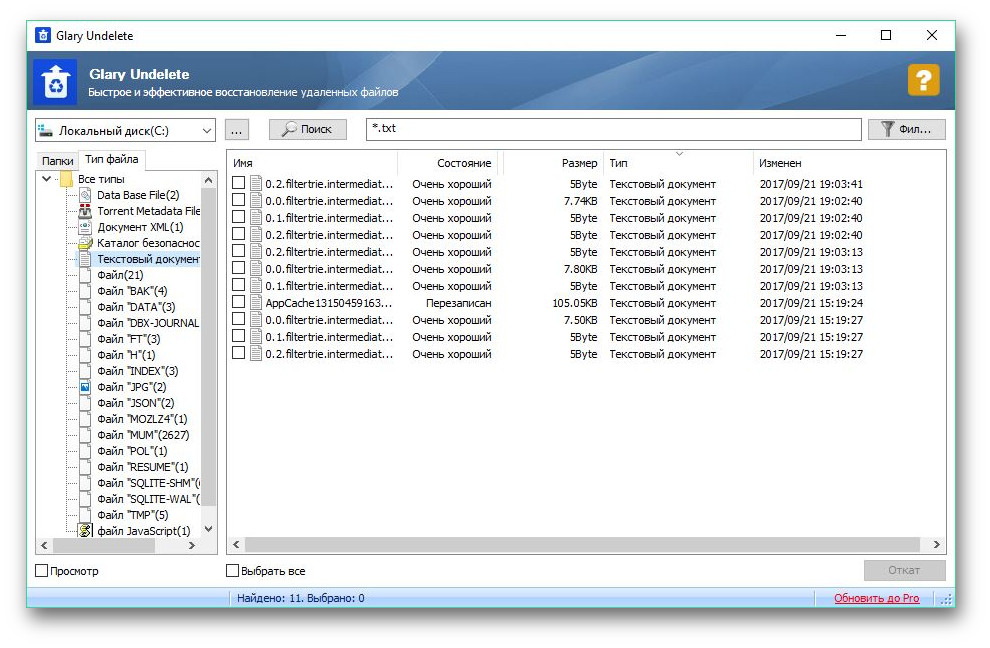This screenshot has height=648, width=990.
Task: Sort the list by the Тип column header
Action: tap(676, 163)
